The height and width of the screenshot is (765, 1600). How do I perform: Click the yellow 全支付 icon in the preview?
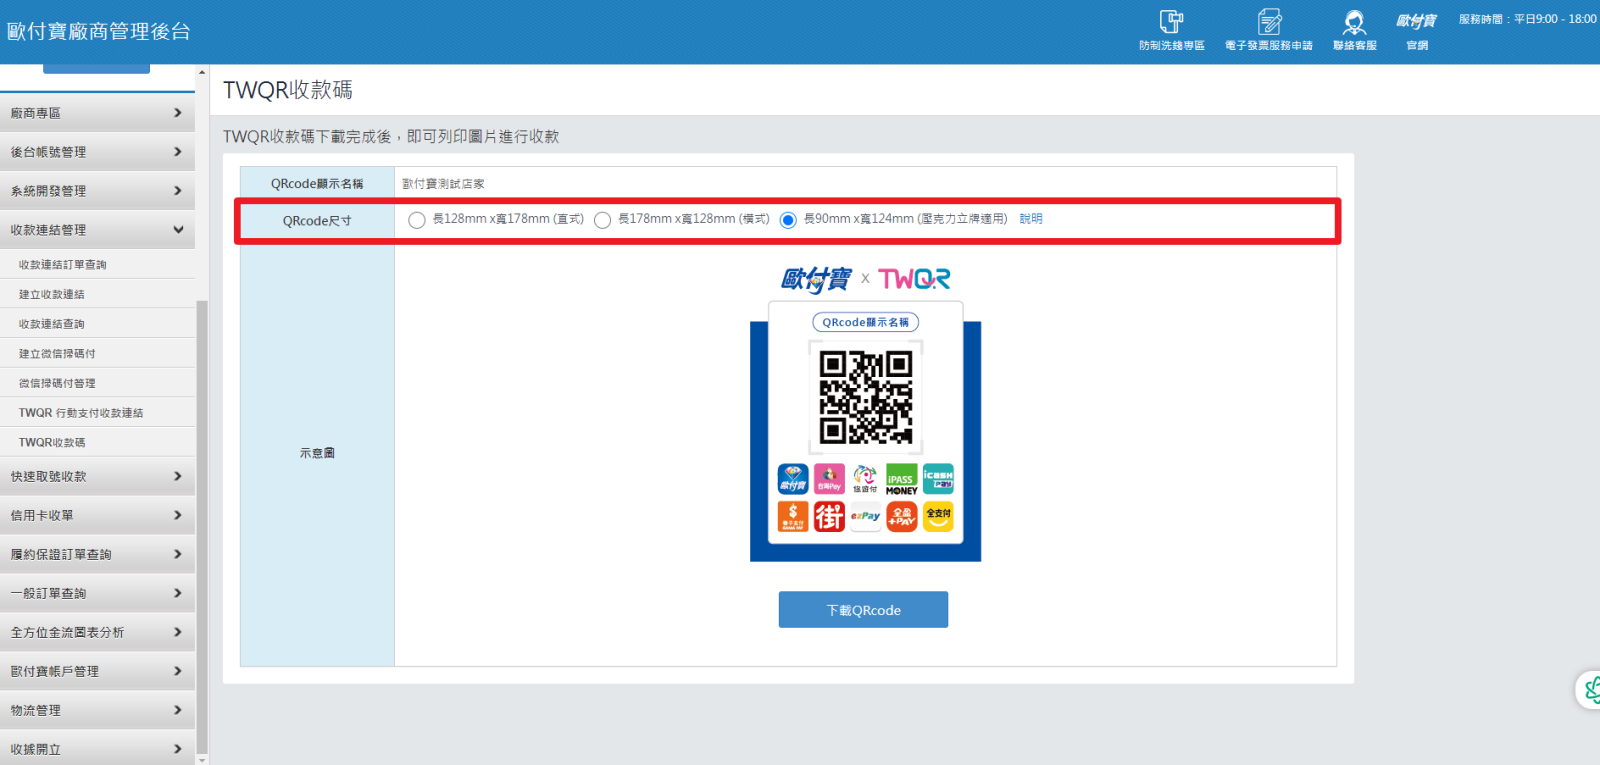938,516
